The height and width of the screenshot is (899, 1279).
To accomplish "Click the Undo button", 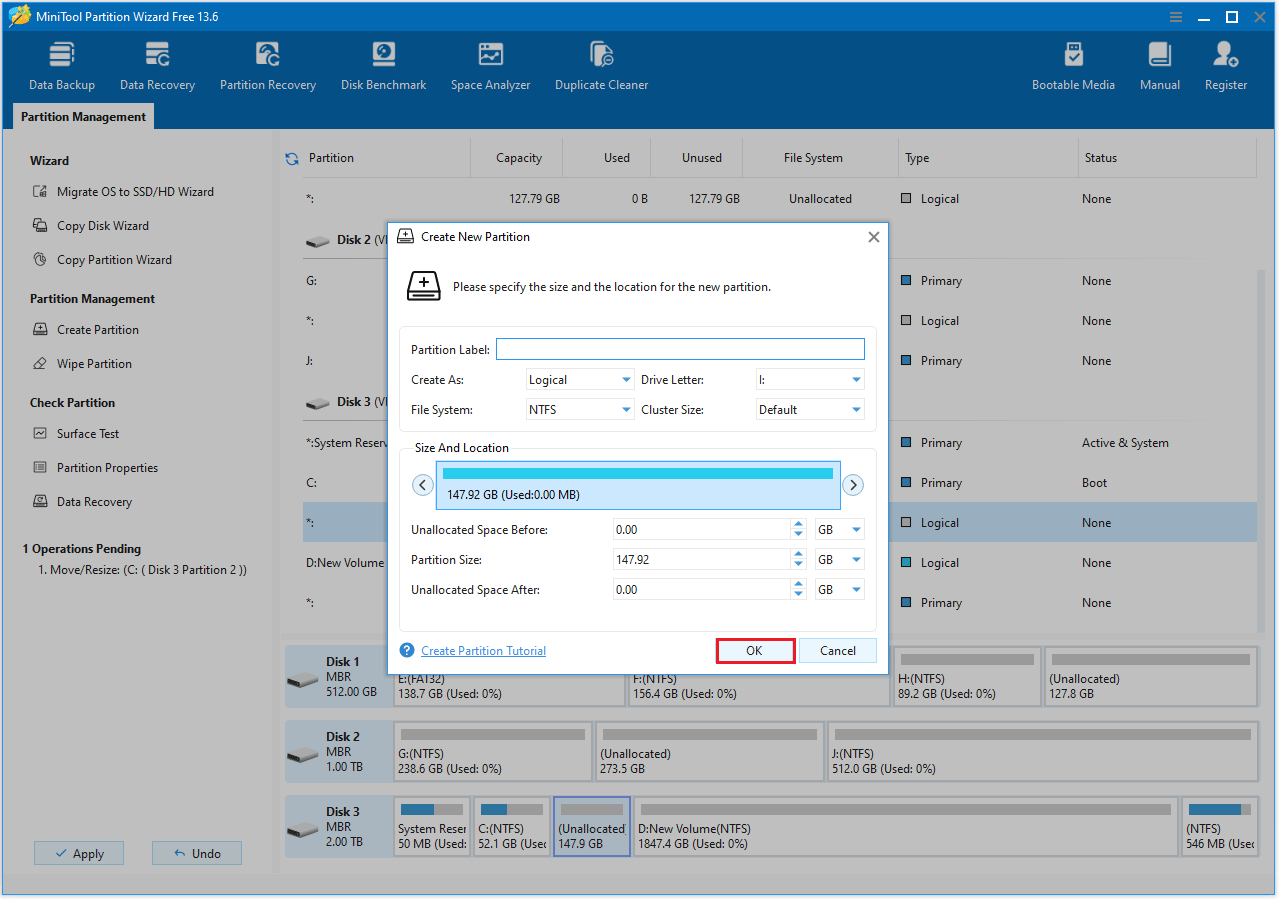I will point(197,853).
